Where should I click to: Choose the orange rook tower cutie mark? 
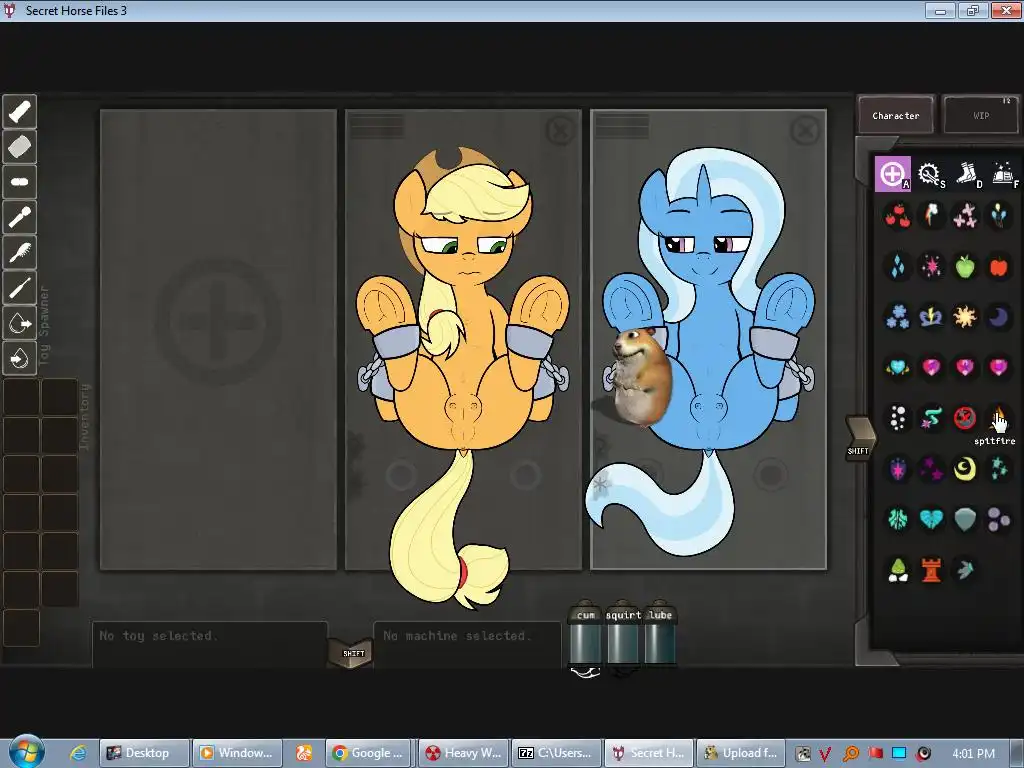coord(931,569)
